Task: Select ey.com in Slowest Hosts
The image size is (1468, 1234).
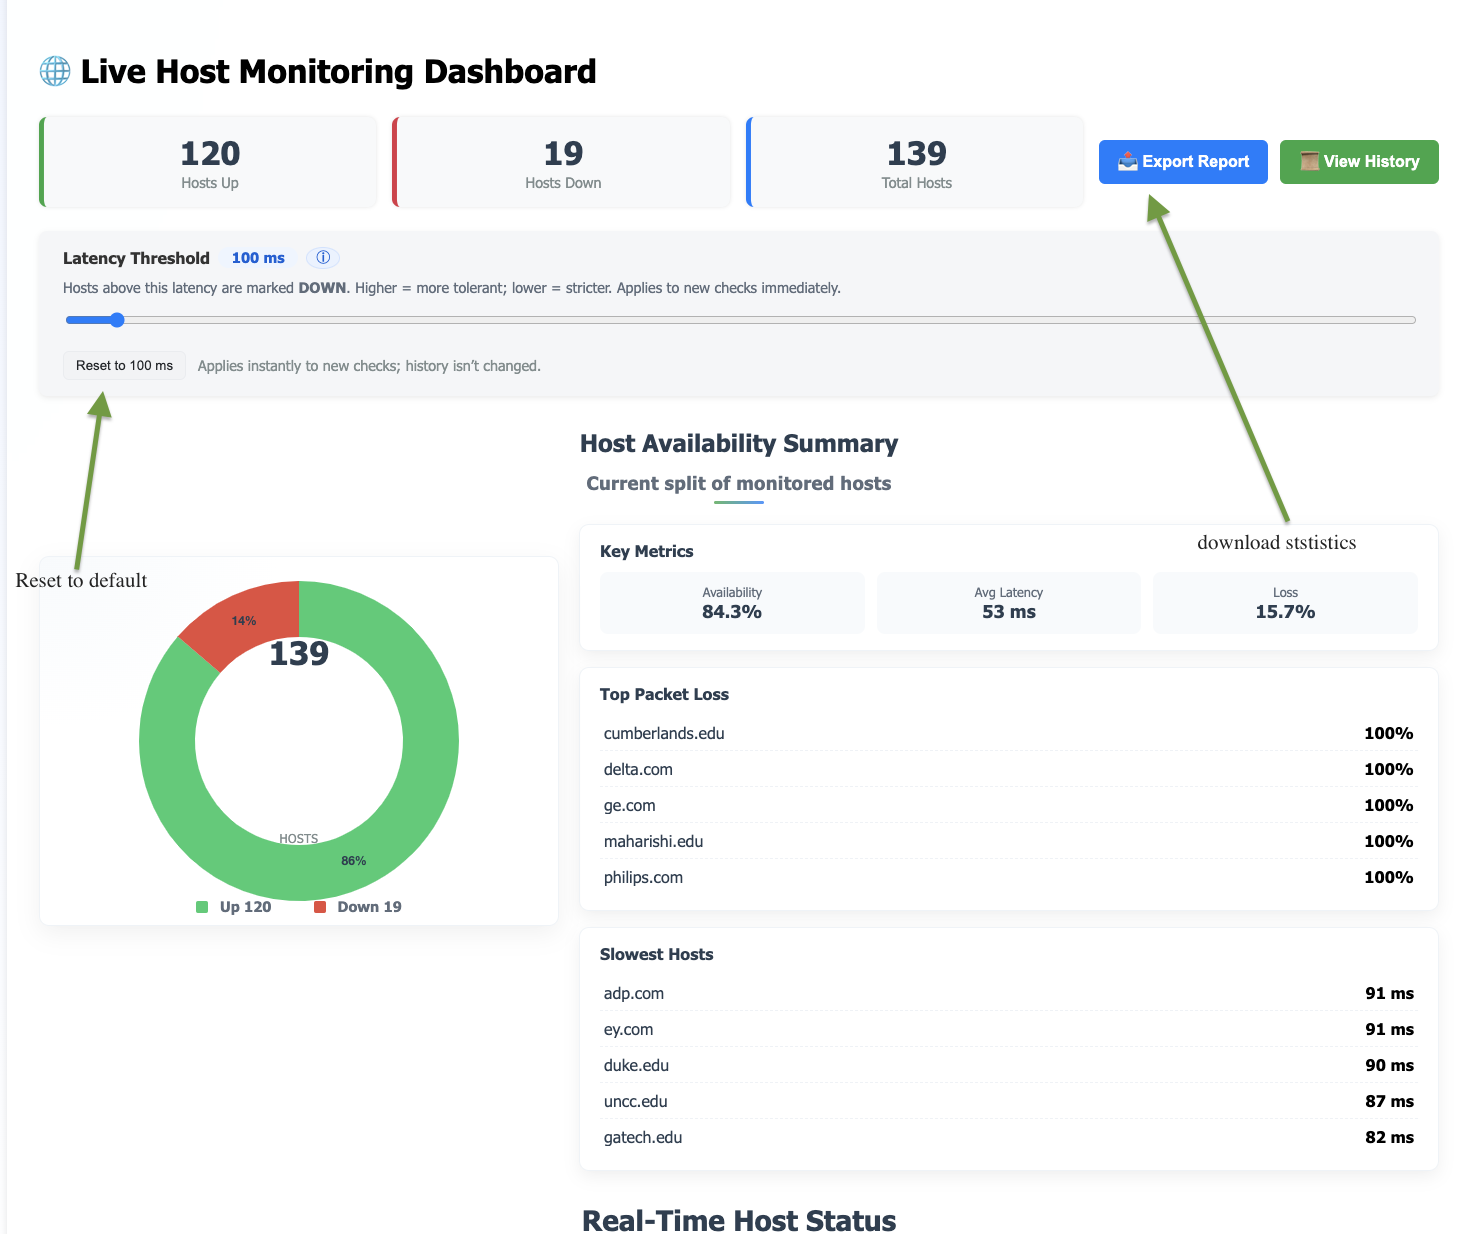Action: click(1009, 1029)
